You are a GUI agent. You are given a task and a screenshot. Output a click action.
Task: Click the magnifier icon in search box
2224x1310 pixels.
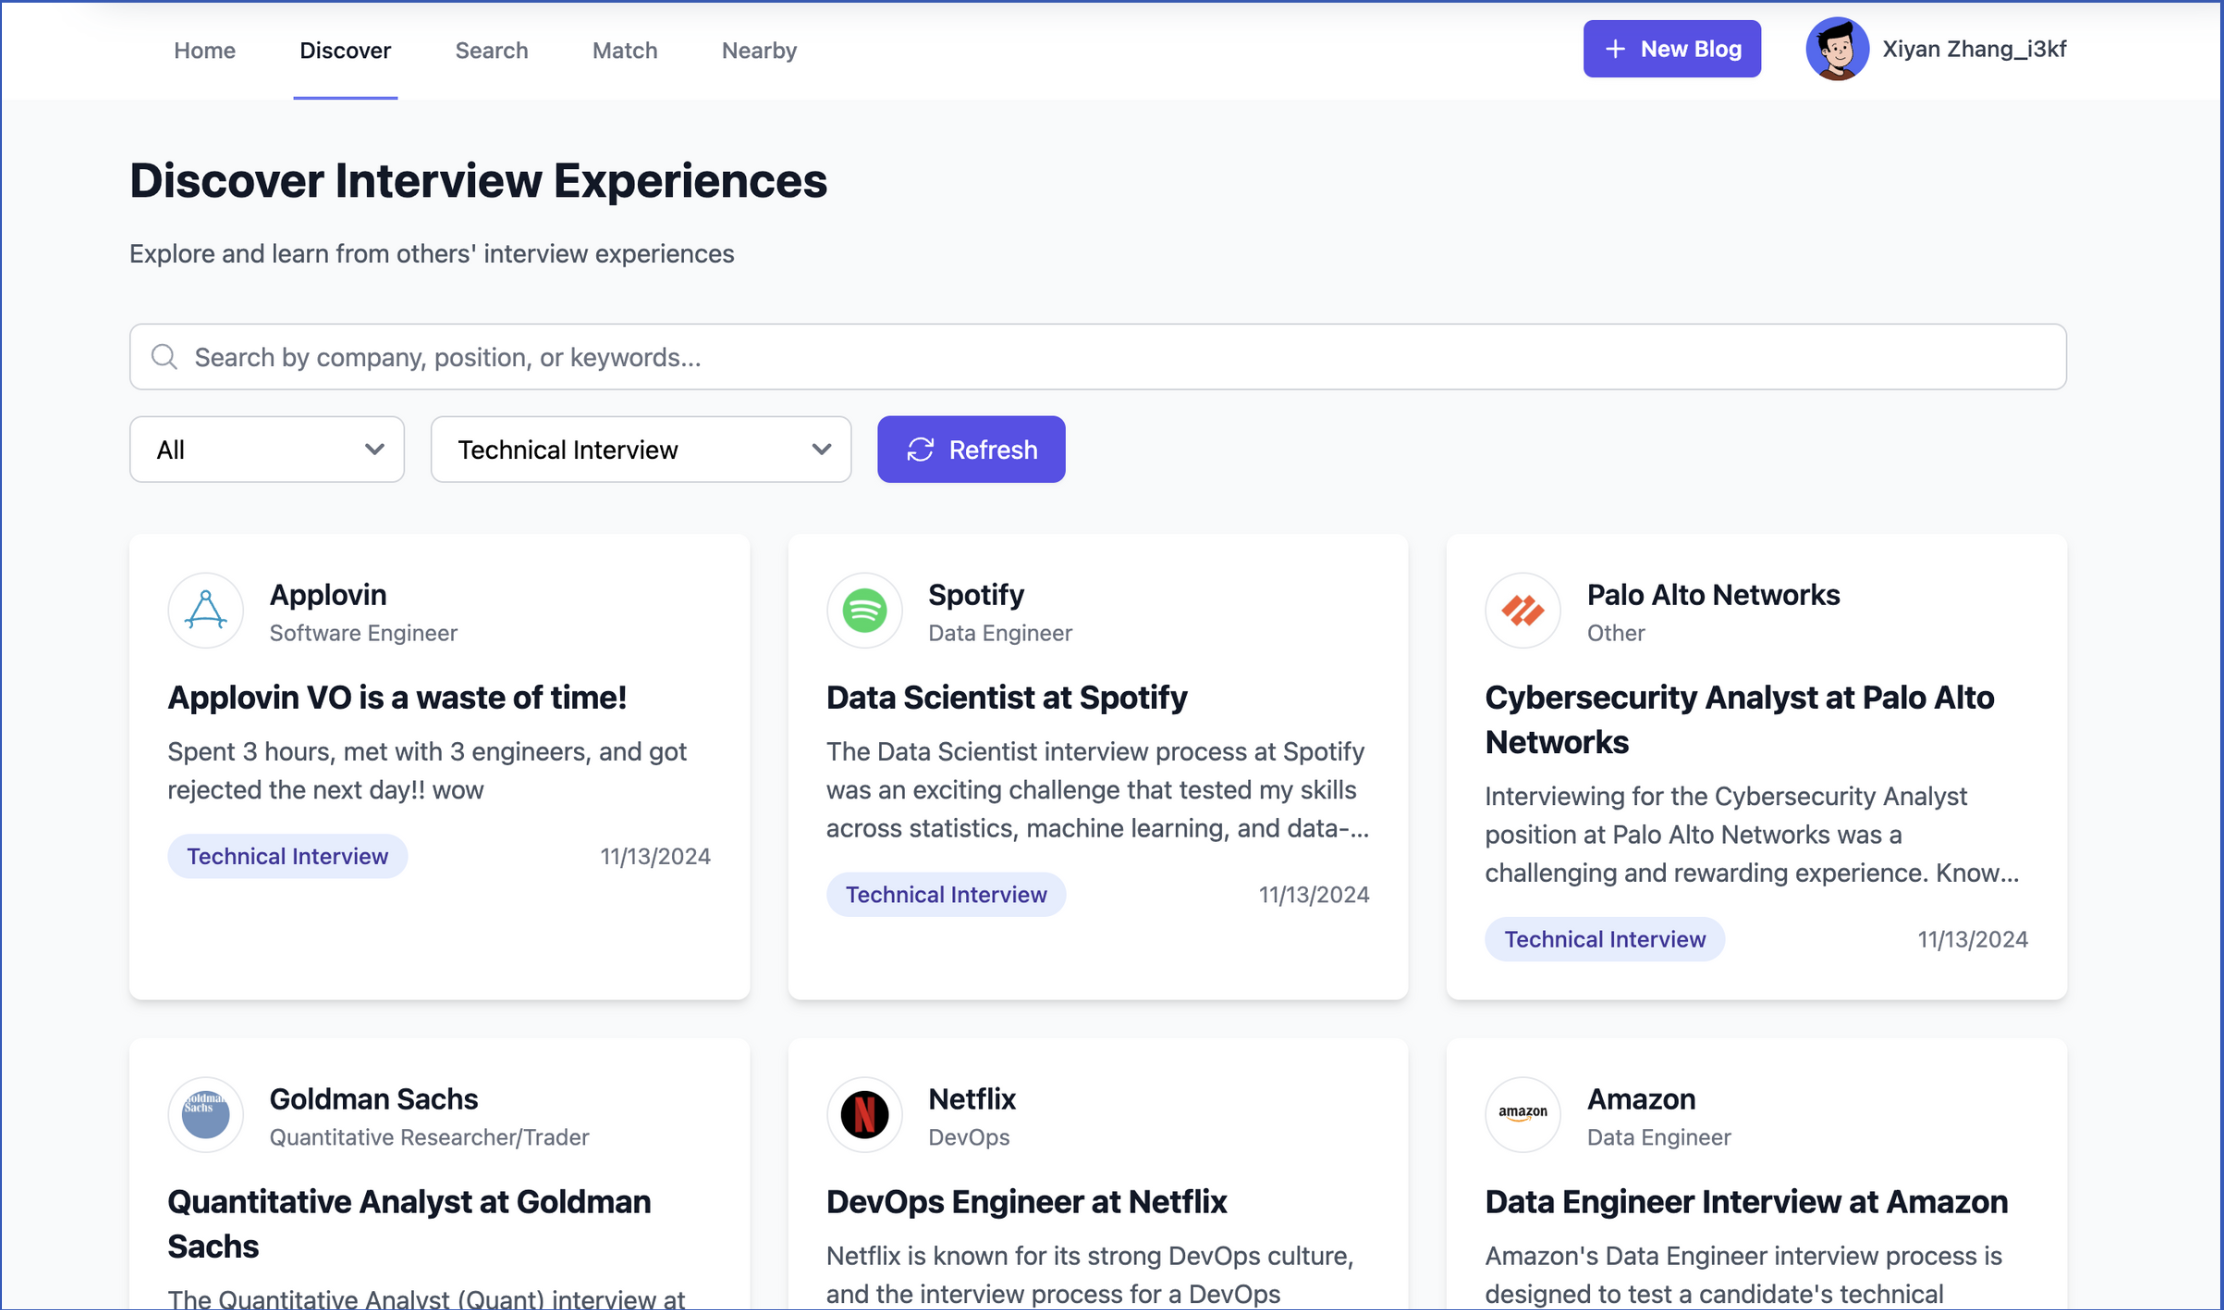(164, 357)
